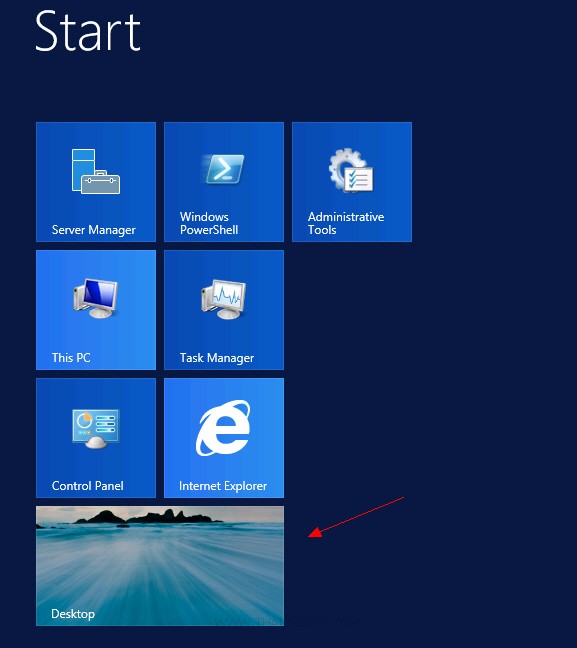This screenshot has height=648, width=577.
Task: Launch Windows PowerShell tile
Action: [224, 182]
